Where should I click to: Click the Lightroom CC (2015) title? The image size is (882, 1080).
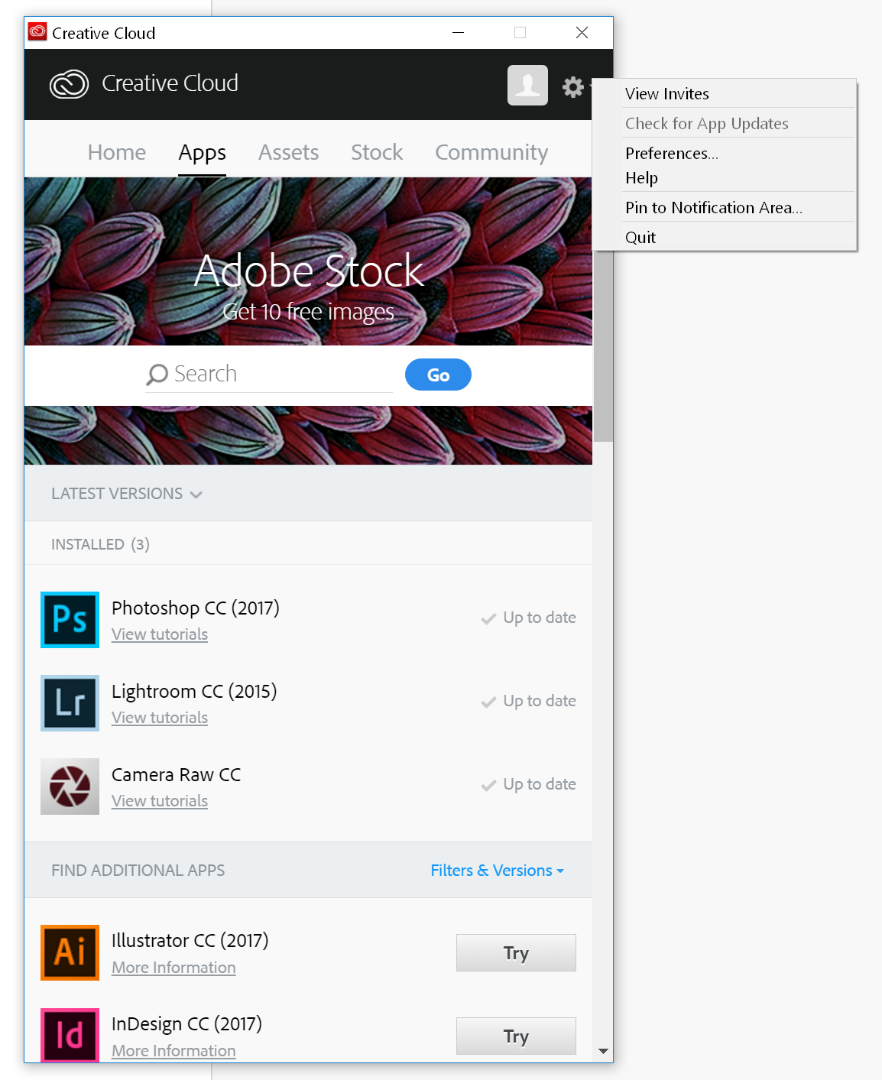pyautogui.click(x=194, y=692)
